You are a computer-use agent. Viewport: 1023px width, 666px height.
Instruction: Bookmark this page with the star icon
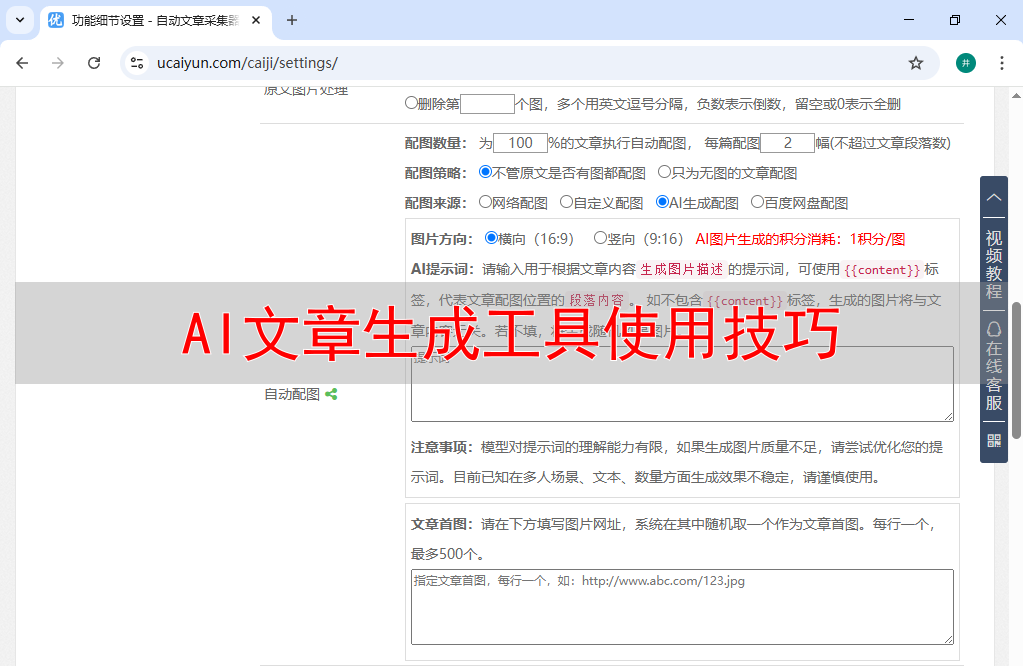916,63
